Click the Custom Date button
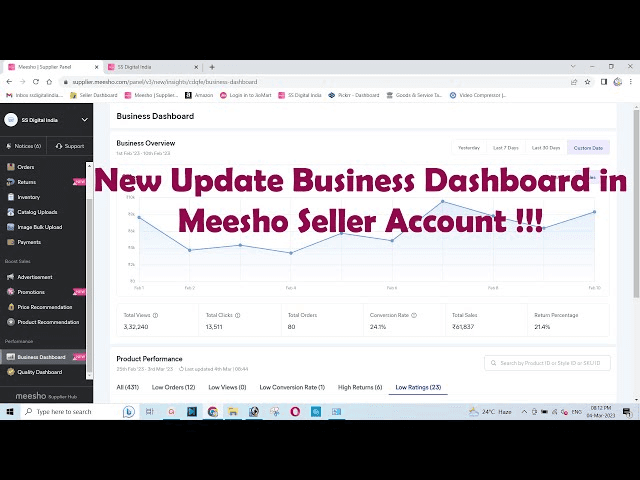640x480 pixels. [x=588, y=148]
